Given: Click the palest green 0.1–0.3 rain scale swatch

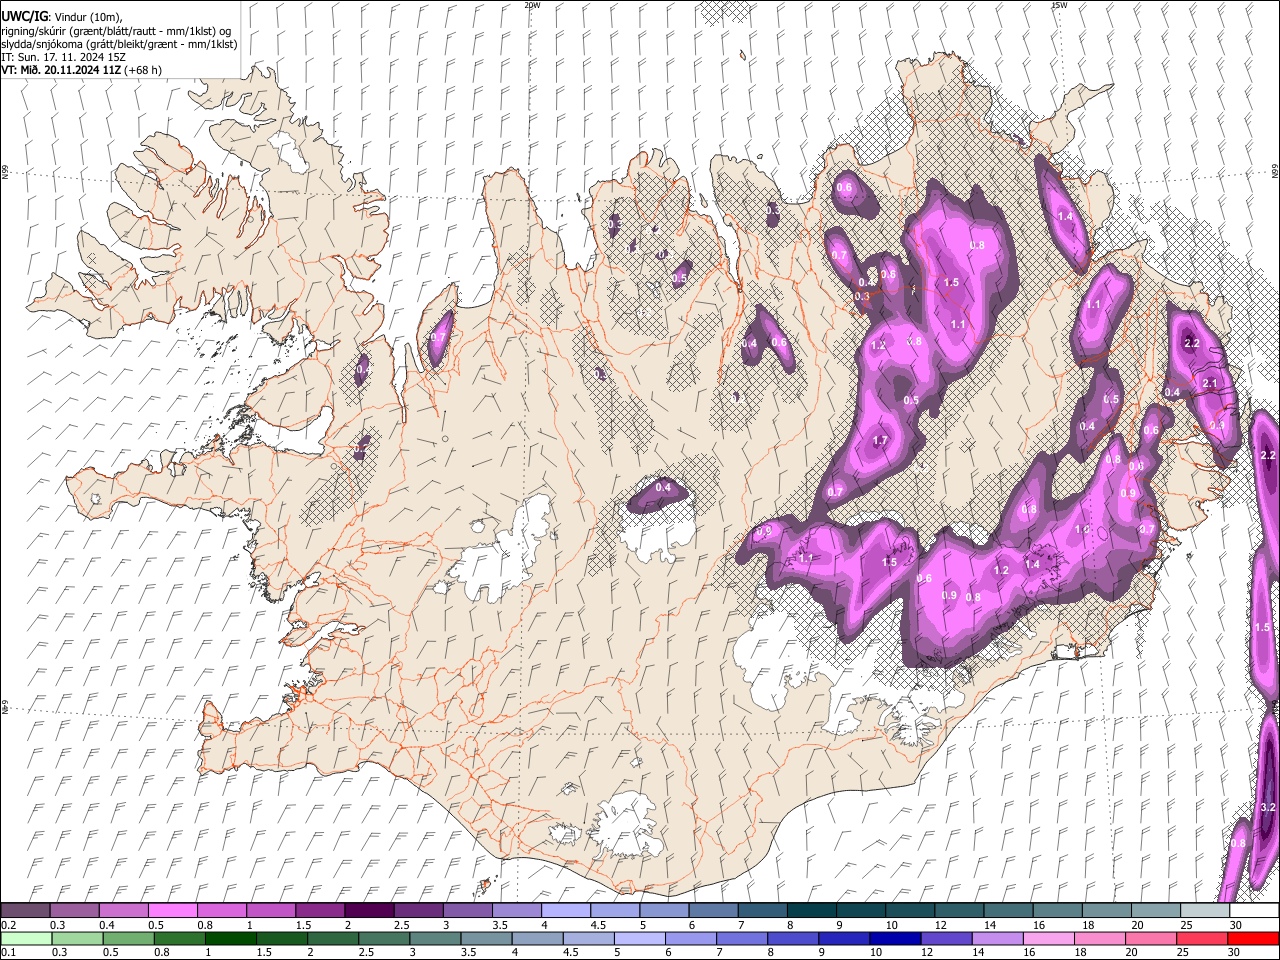Looking at the screenshot, I should tap(27, 938).
